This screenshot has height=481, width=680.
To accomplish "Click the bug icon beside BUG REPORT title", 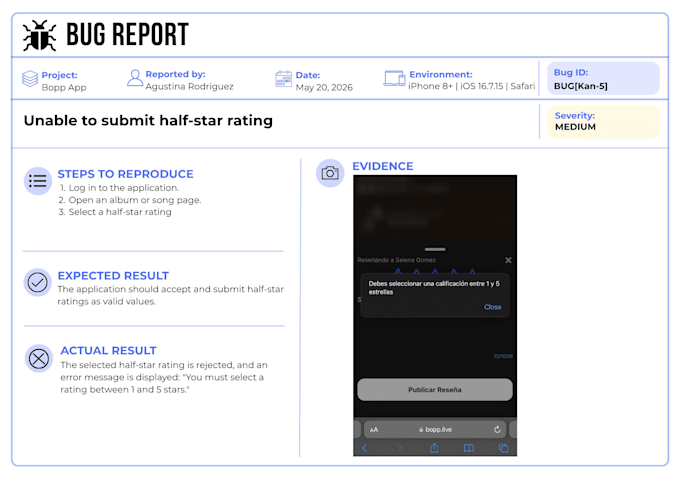I will (39, 36).
